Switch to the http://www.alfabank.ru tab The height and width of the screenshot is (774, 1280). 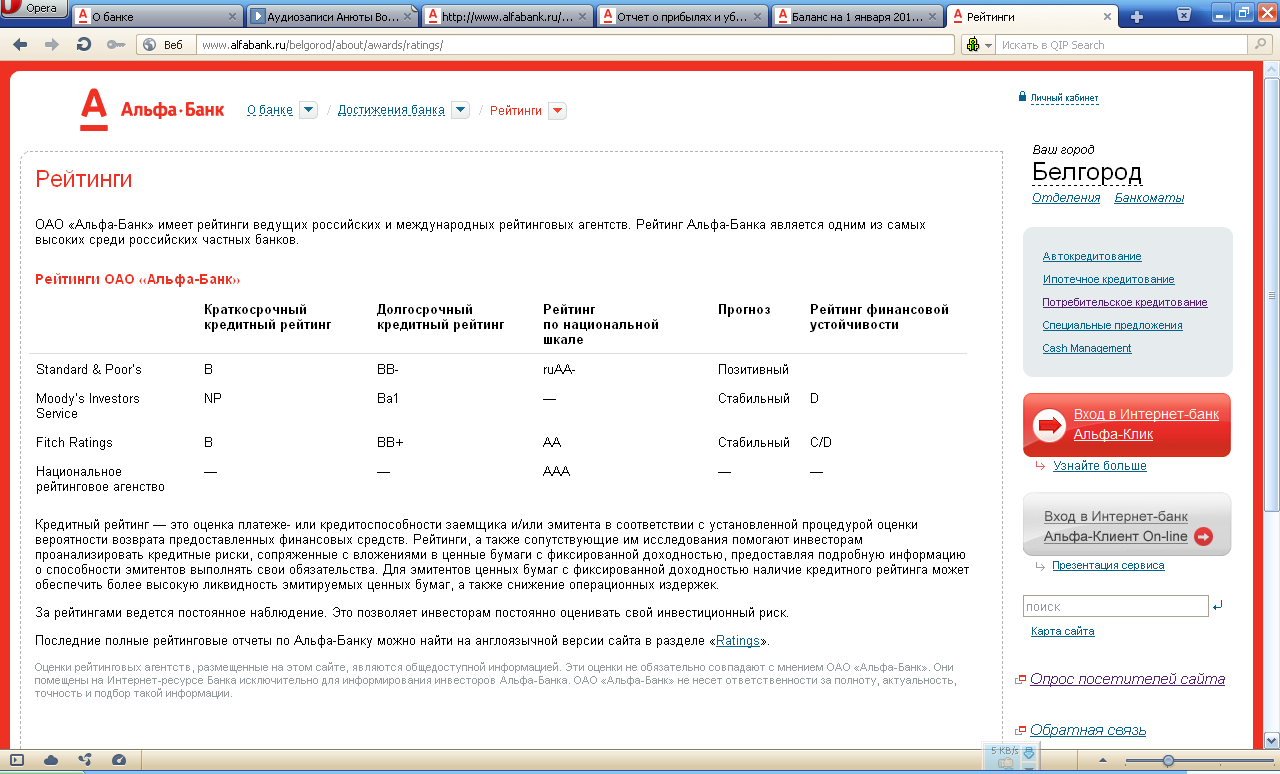point(507,17)
